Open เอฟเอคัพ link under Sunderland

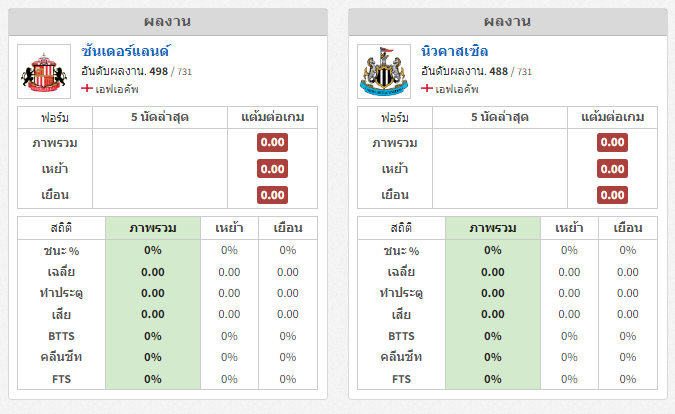coord(117,89)
